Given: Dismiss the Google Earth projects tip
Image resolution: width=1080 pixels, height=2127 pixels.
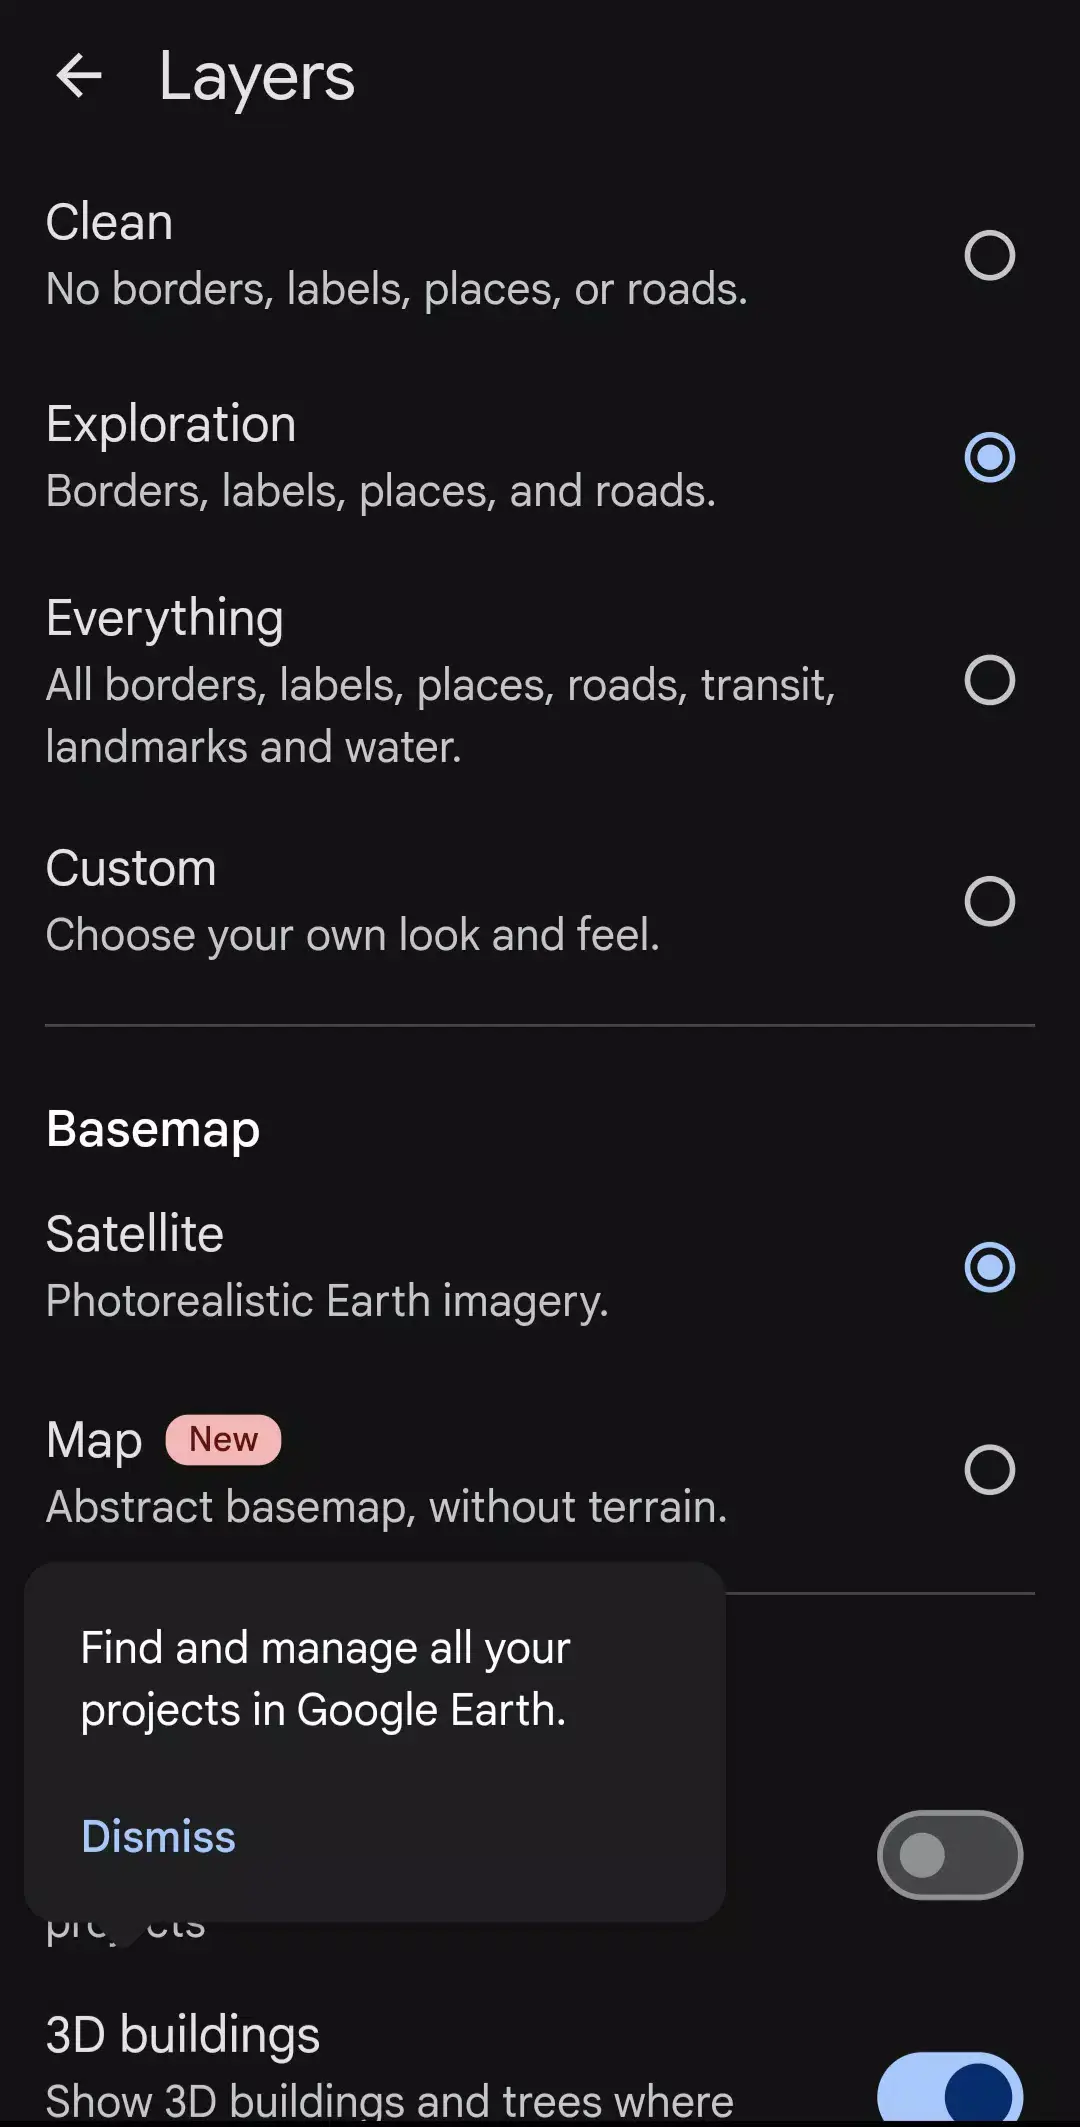Looking at the screenshot, I should [158, 1836].
